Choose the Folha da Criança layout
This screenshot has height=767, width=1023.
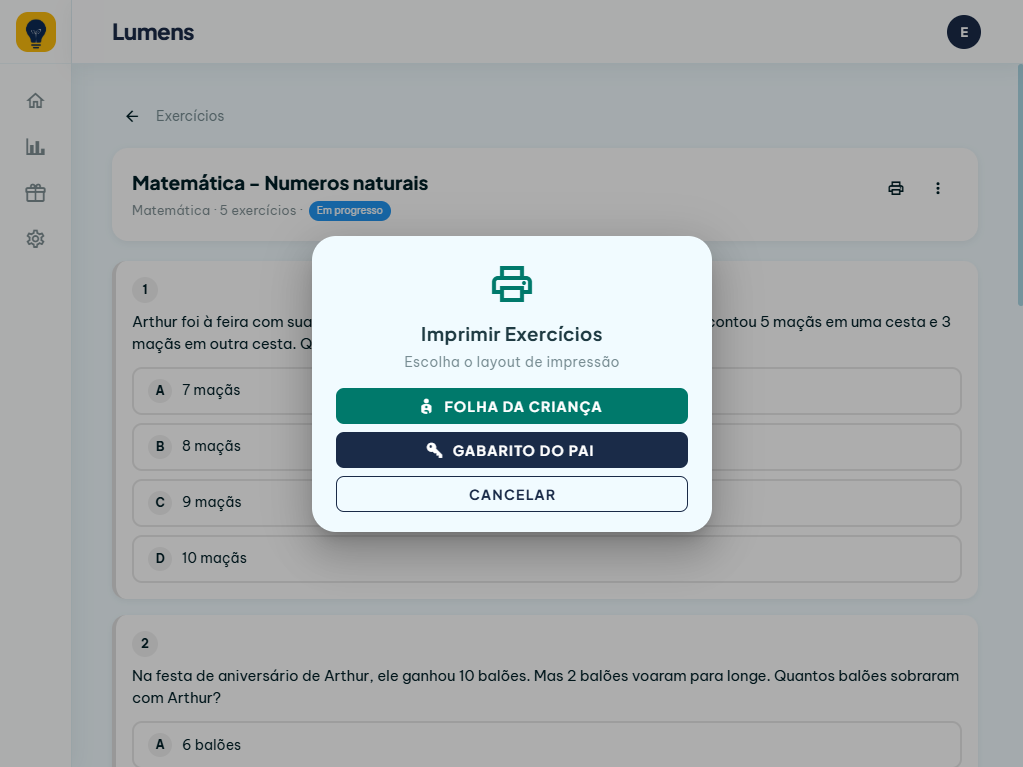point(512,406)
